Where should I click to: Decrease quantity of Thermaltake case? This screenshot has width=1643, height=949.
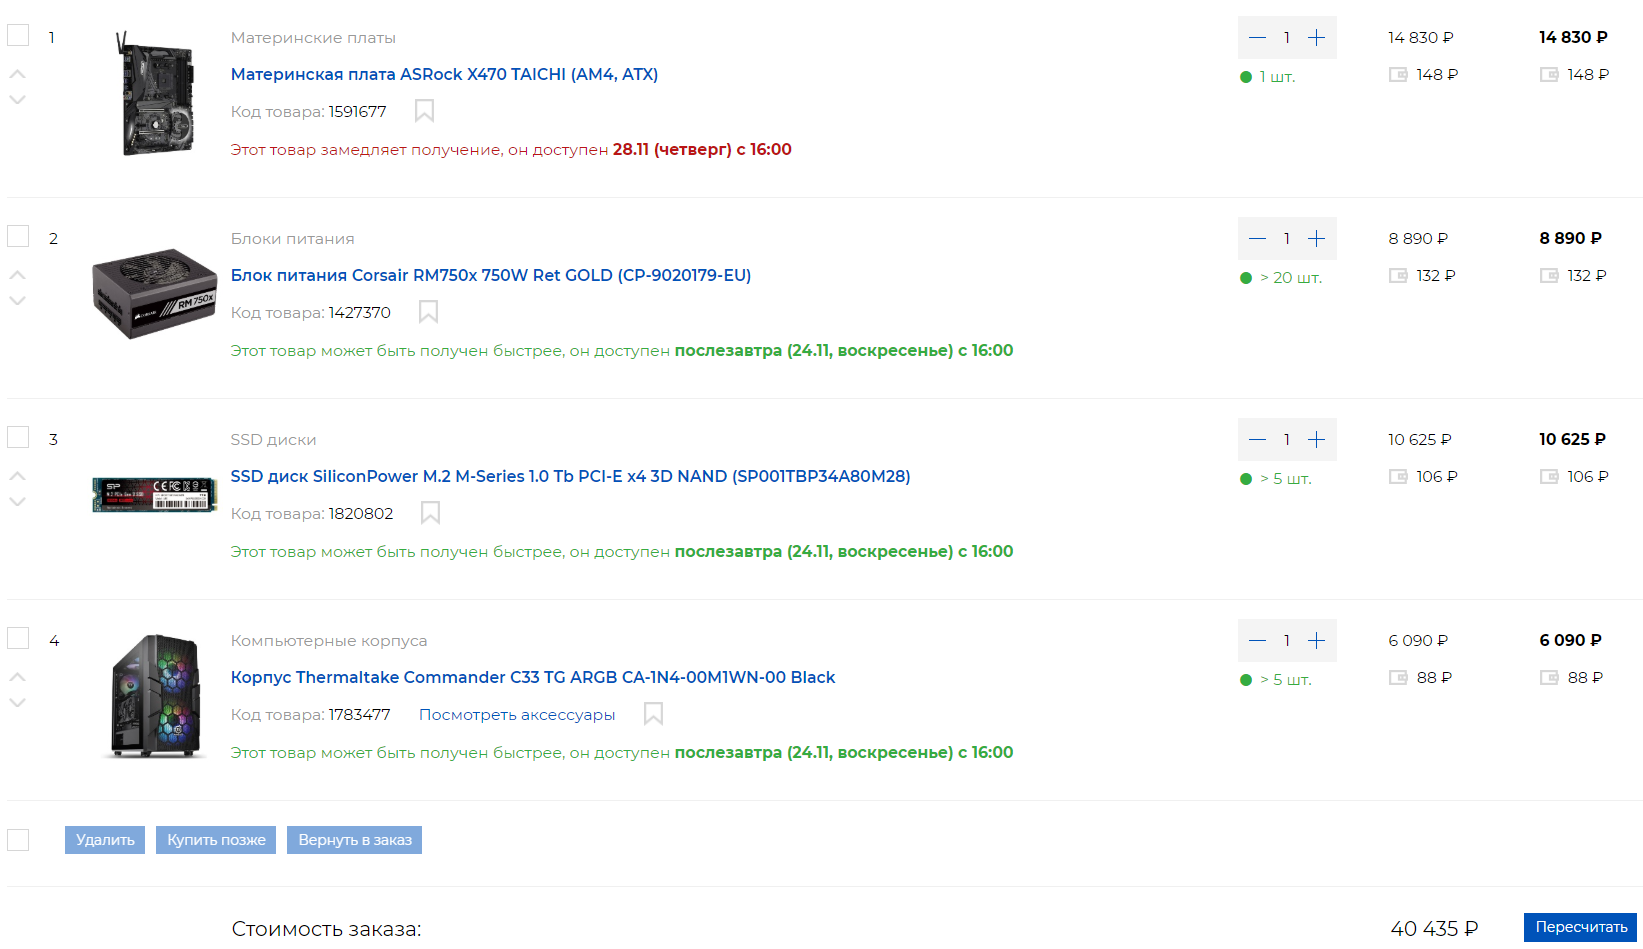coord(1257,641)
